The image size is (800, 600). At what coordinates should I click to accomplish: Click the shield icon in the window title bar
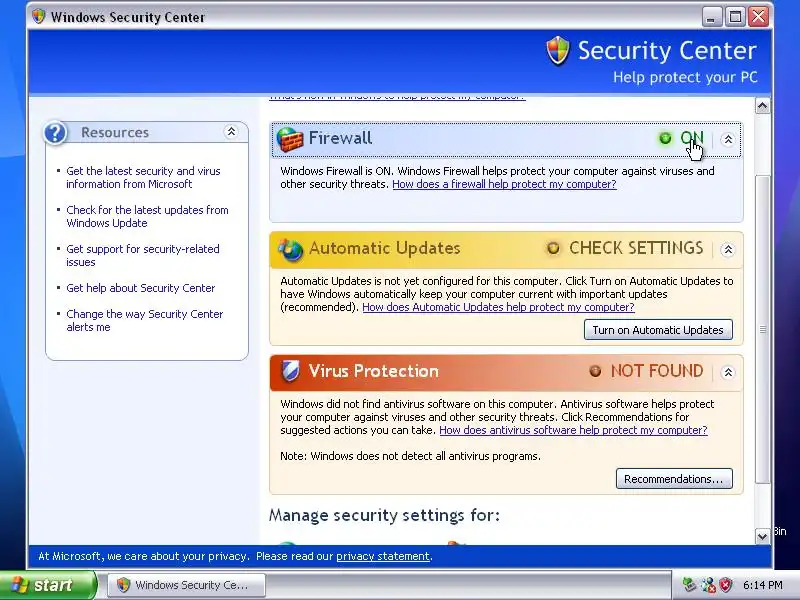click(39, 16)
